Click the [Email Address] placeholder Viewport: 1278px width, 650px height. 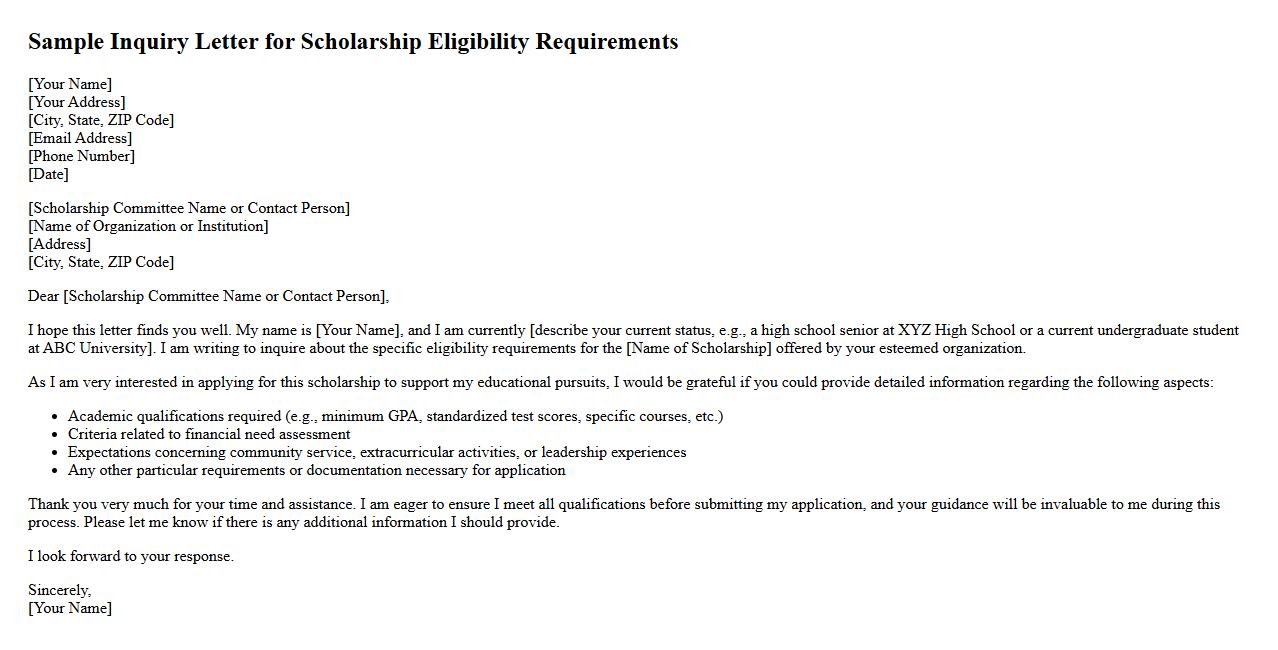(80, 138)
